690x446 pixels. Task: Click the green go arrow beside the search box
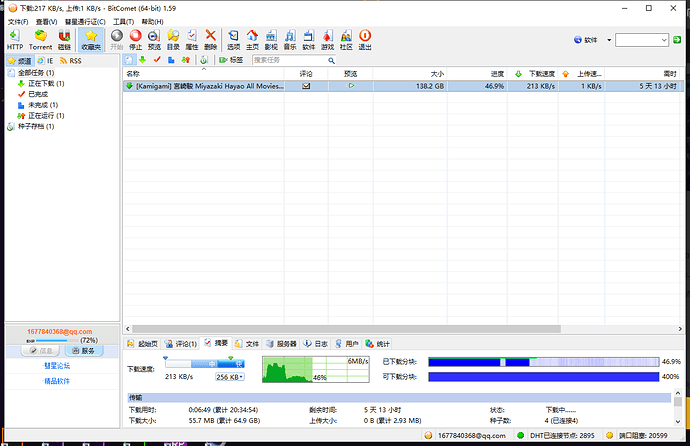677,40
